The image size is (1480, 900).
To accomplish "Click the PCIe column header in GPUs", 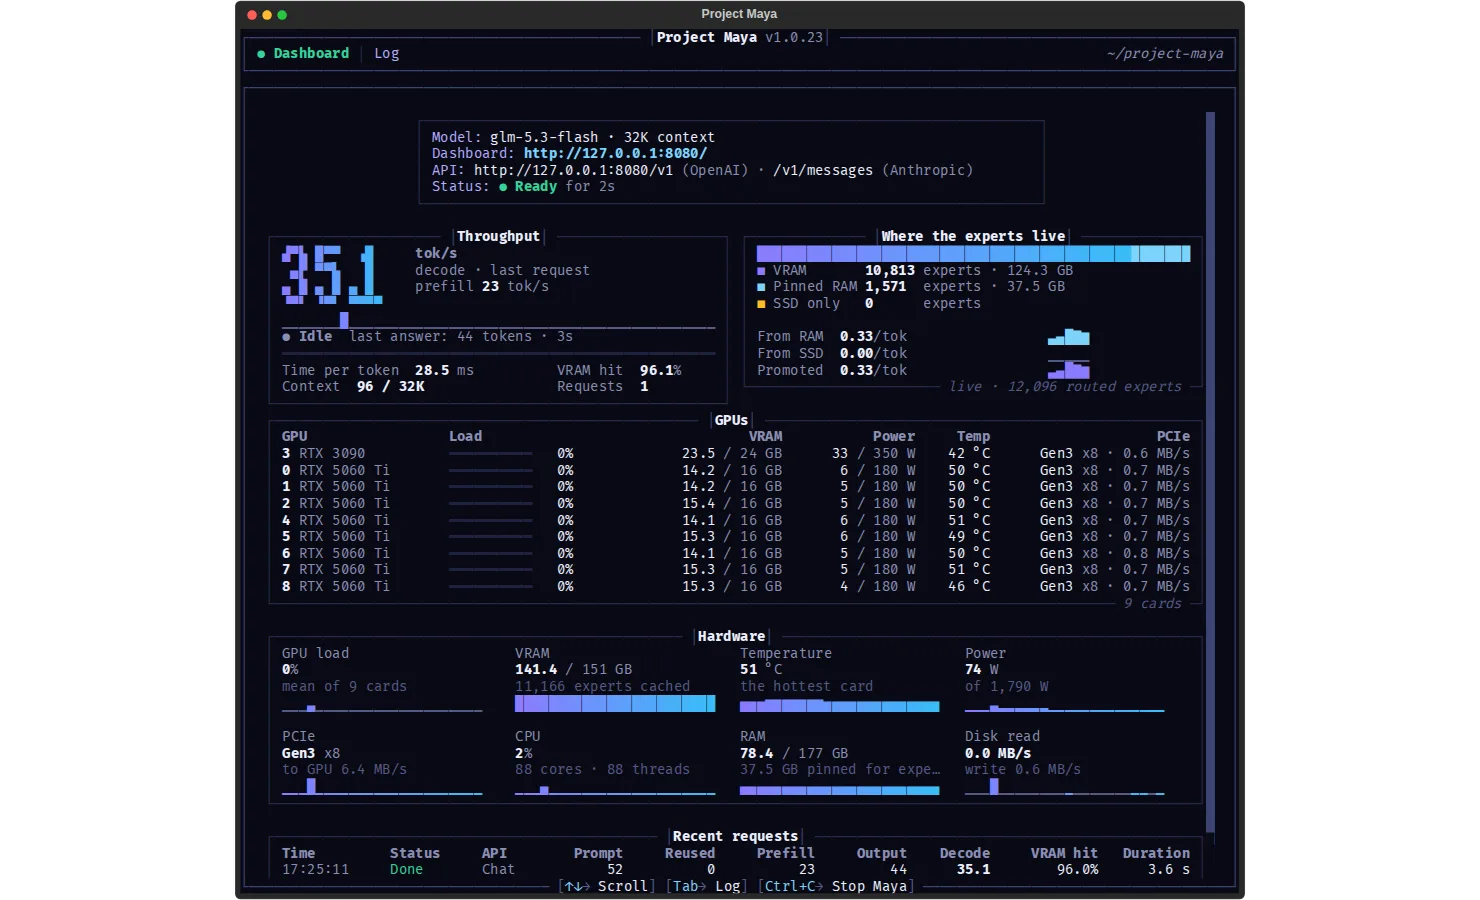I will coord(1173,436).
